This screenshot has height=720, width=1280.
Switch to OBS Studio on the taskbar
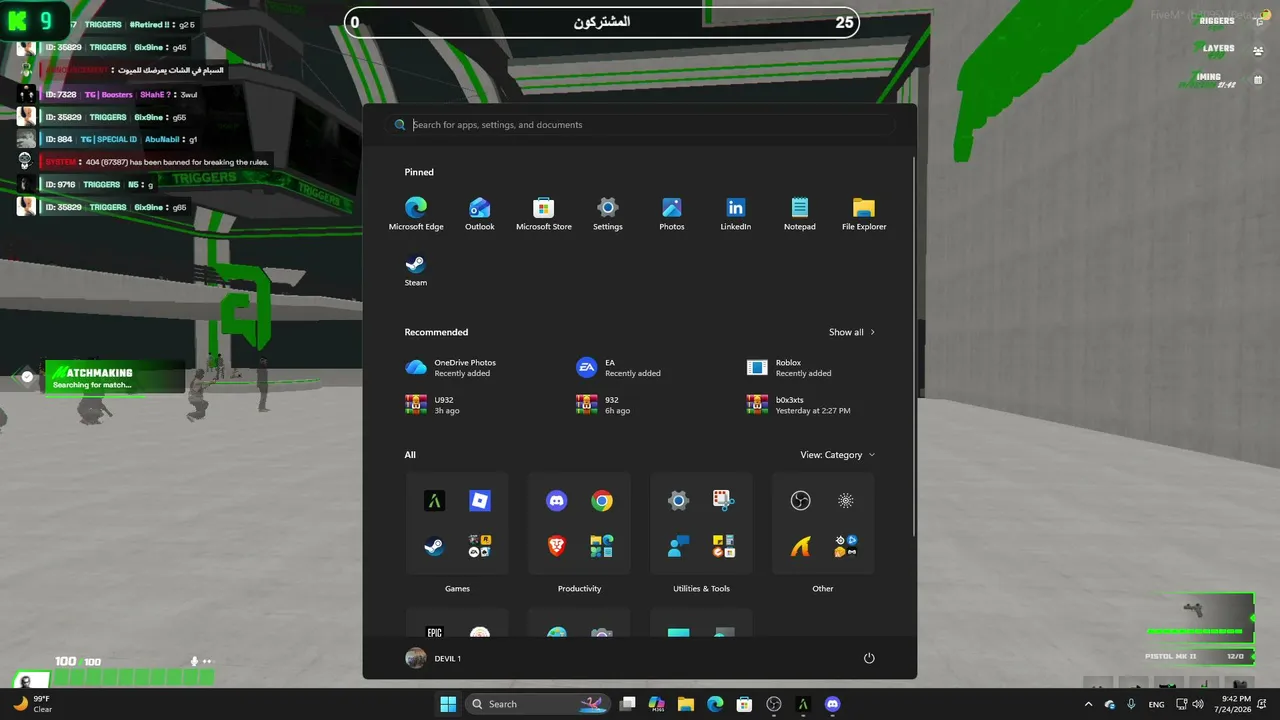(x=773, y=704)
